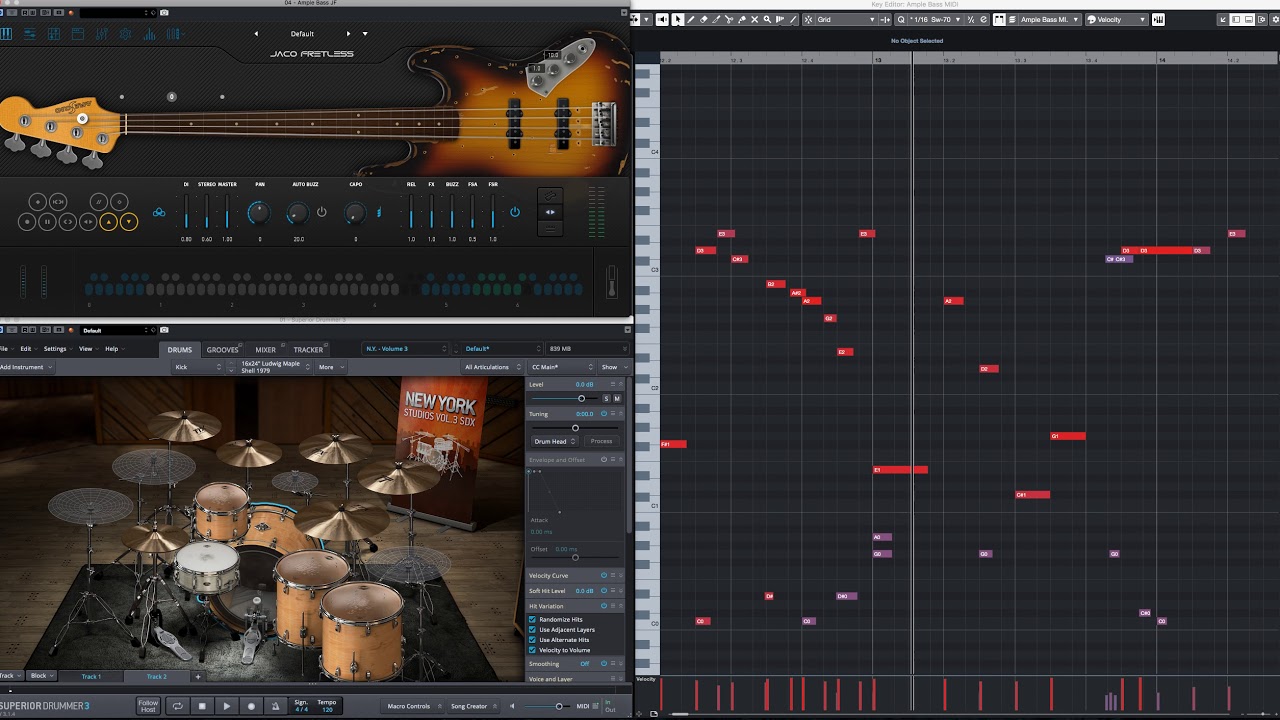
Task: Click the Stop button in Superior Drummer
Action: pyautogui.click(x=202, y=706)
